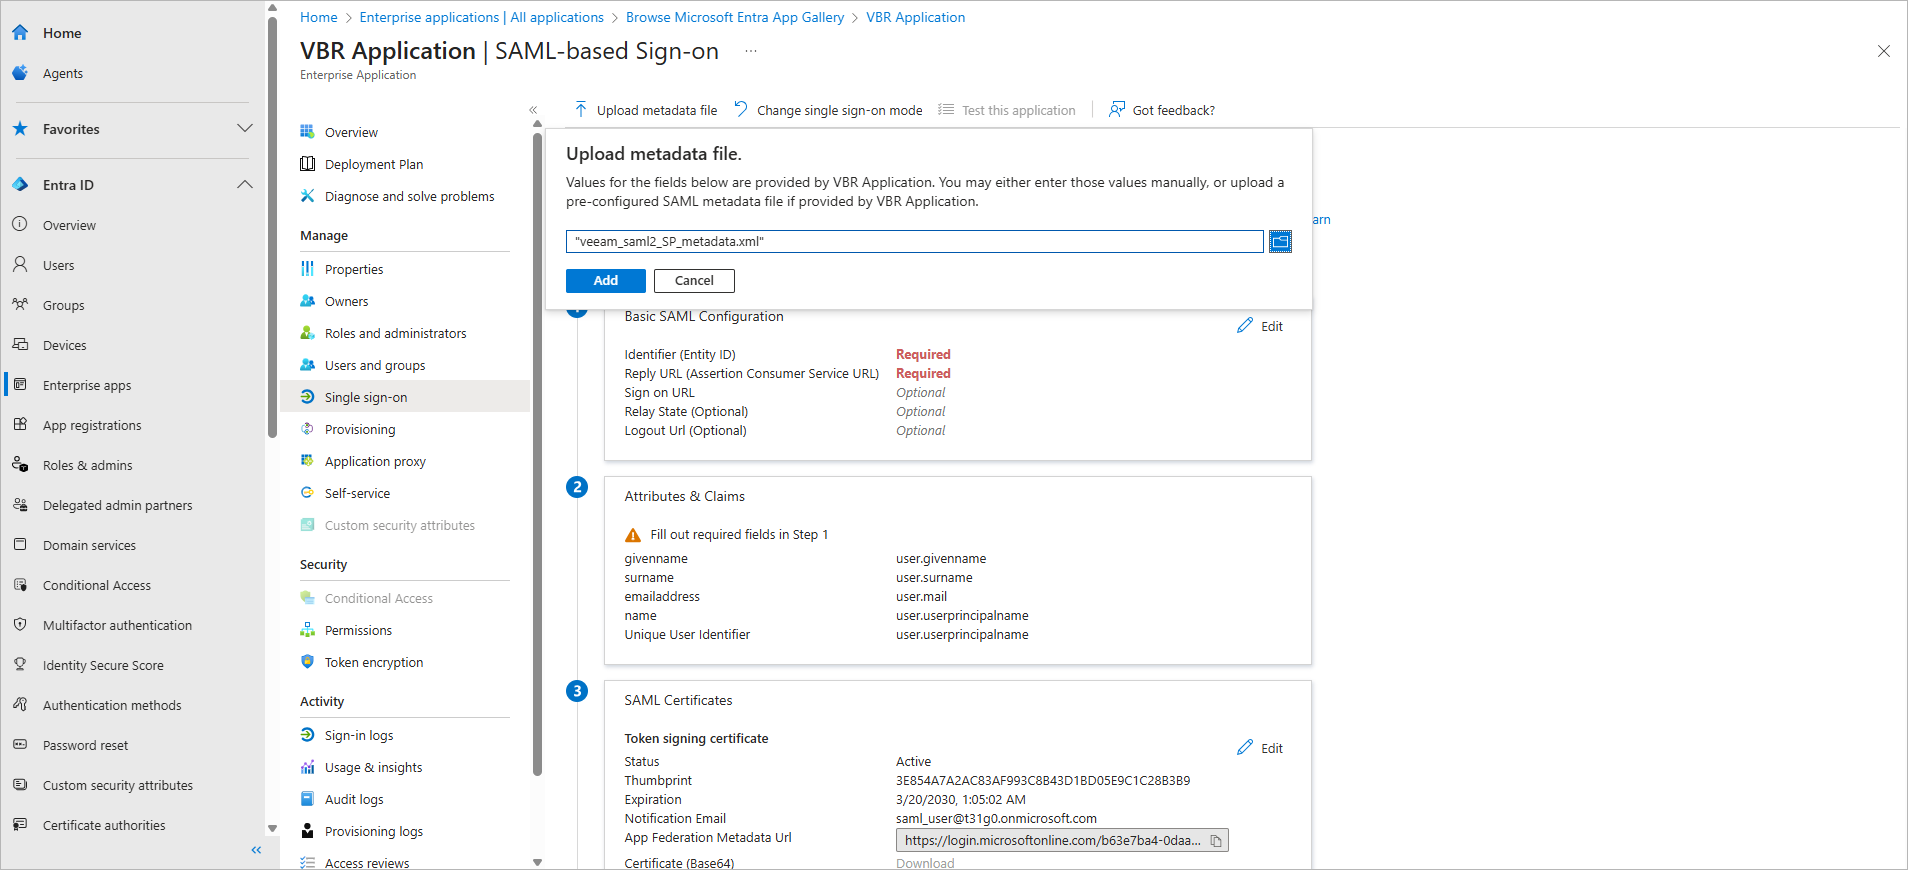Click the file browse folder icon
The image size is (1908, 870).
1280,242
